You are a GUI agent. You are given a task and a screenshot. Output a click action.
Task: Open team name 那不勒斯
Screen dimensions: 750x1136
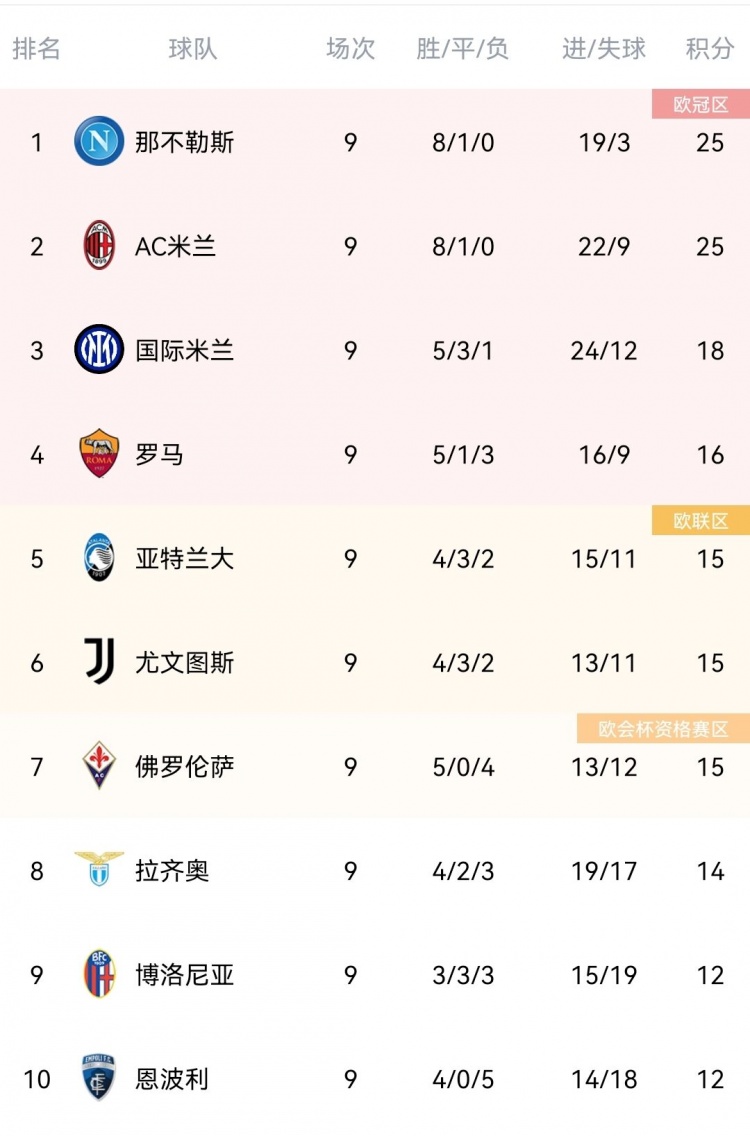click(185, 142)
